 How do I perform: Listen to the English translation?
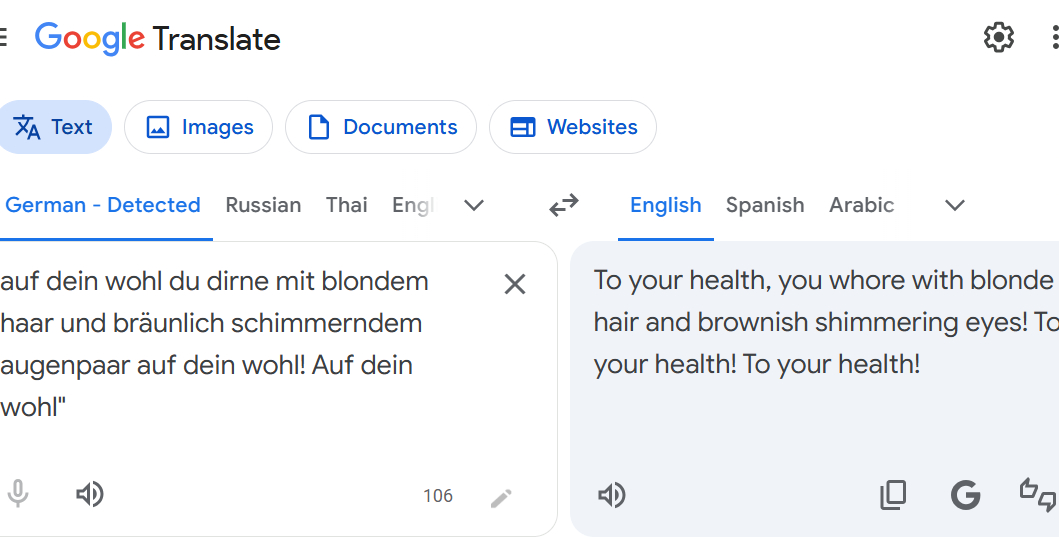click(x=611, y=495)
